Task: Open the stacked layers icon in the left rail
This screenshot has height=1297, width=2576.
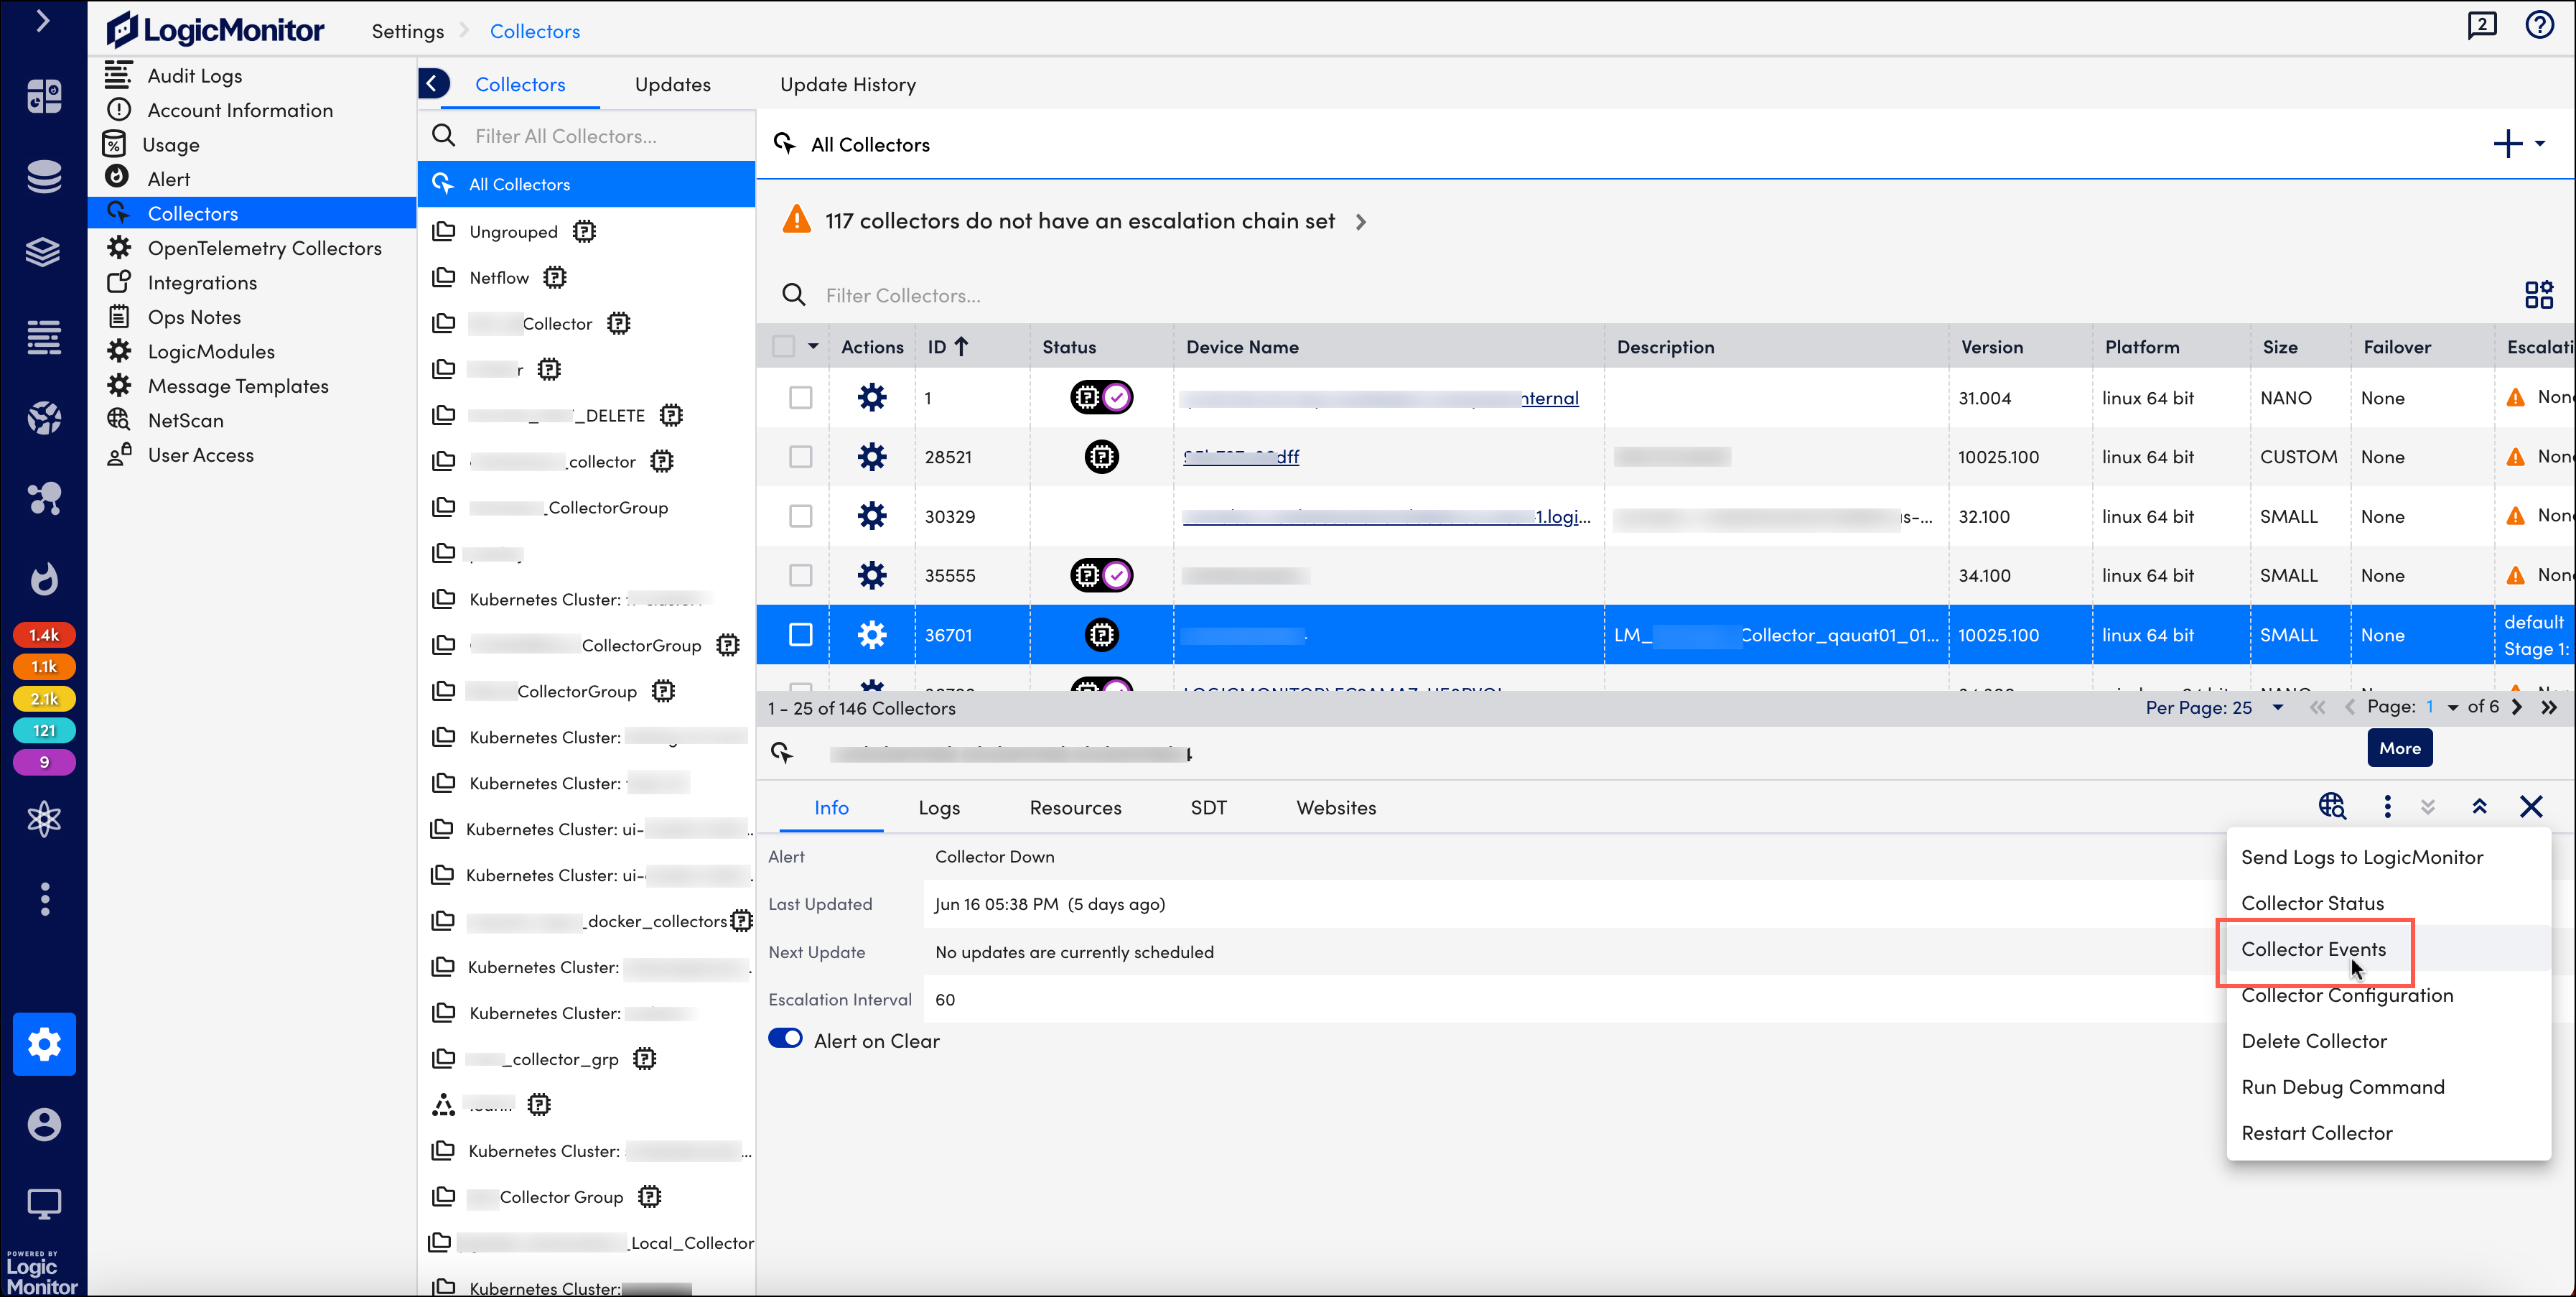Action: [44, 252]
